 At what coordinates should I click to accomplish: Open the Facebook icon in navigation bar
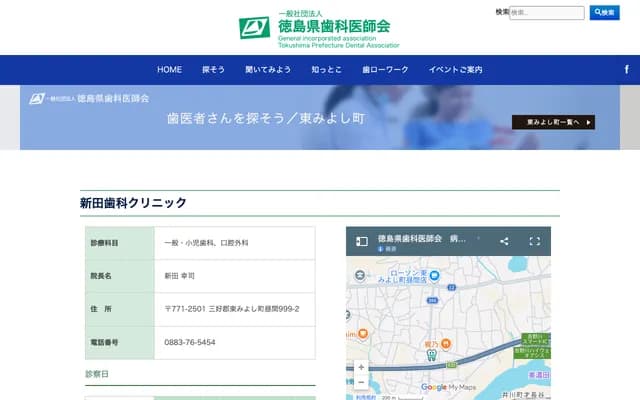pyautogui.click(x=627, y=70)
